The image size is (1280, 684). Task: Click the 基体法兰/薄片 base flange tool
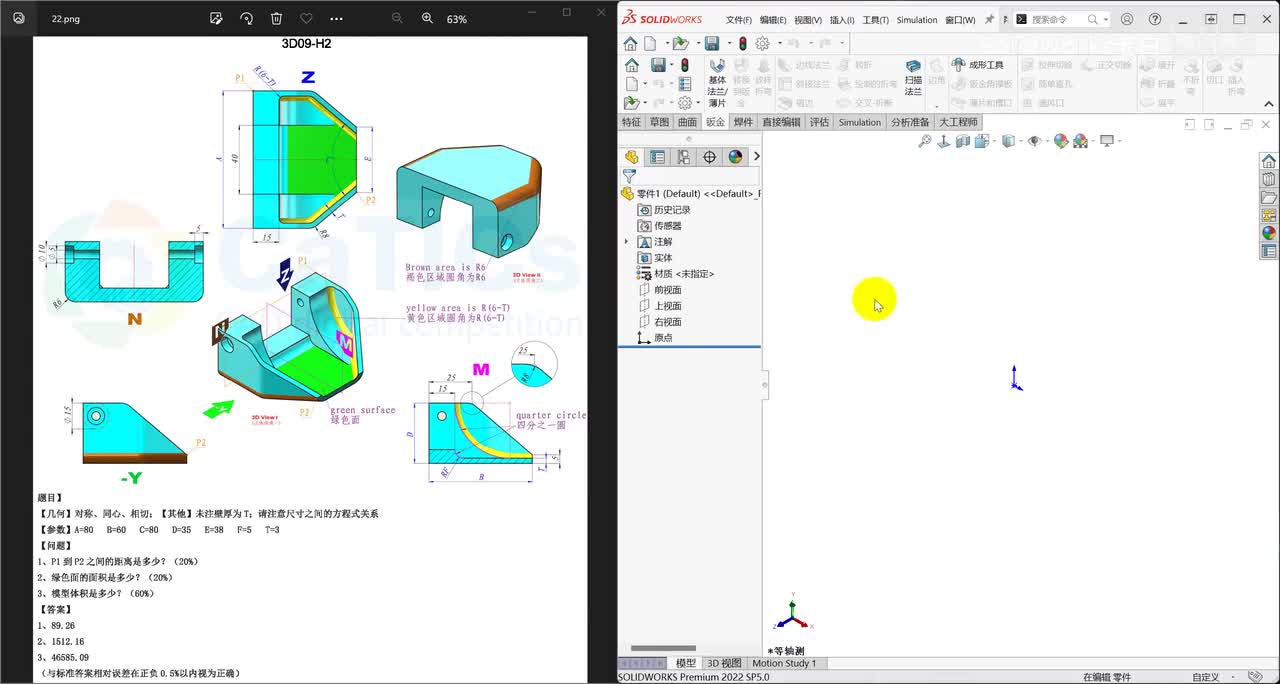[x=717, y=84]
